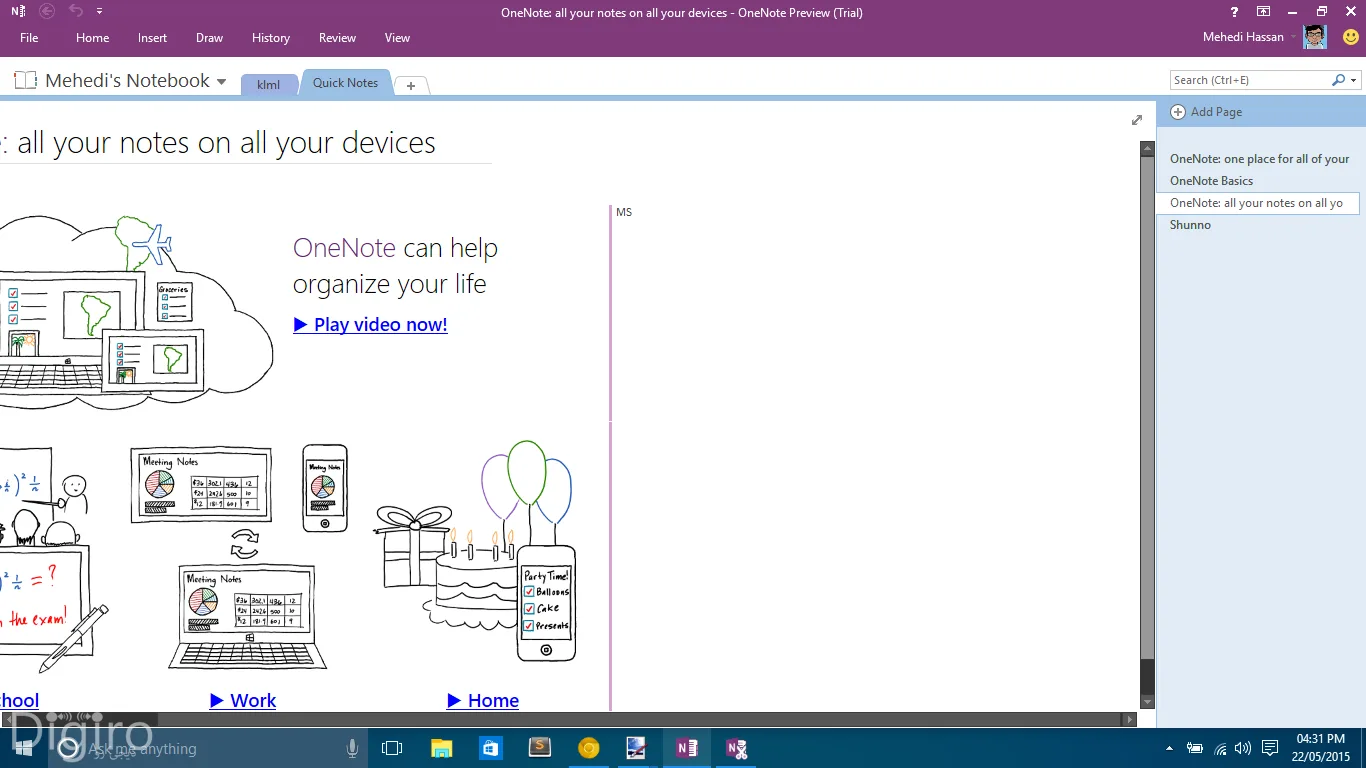Click the MS author tag in the note
The height and width of the screenshot is (768, 1366).
(x=624, y=212)
